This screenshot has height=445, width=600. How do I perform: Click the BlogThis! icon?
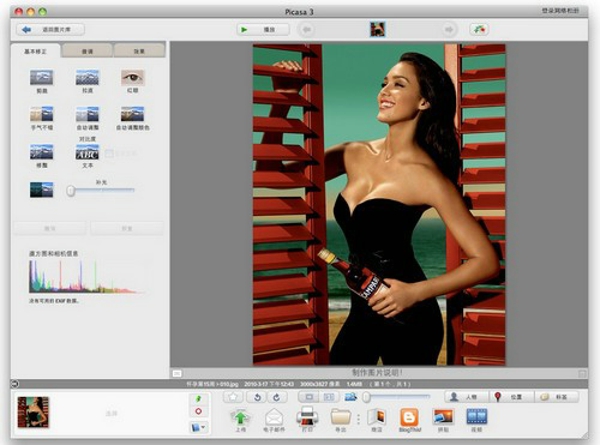pyautogui.click(x=409, y=416)
